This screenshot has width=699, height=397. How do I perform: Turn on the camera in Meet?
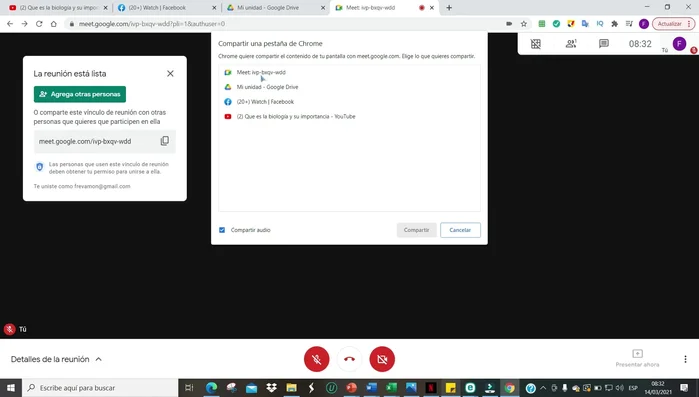click(382, 359)
